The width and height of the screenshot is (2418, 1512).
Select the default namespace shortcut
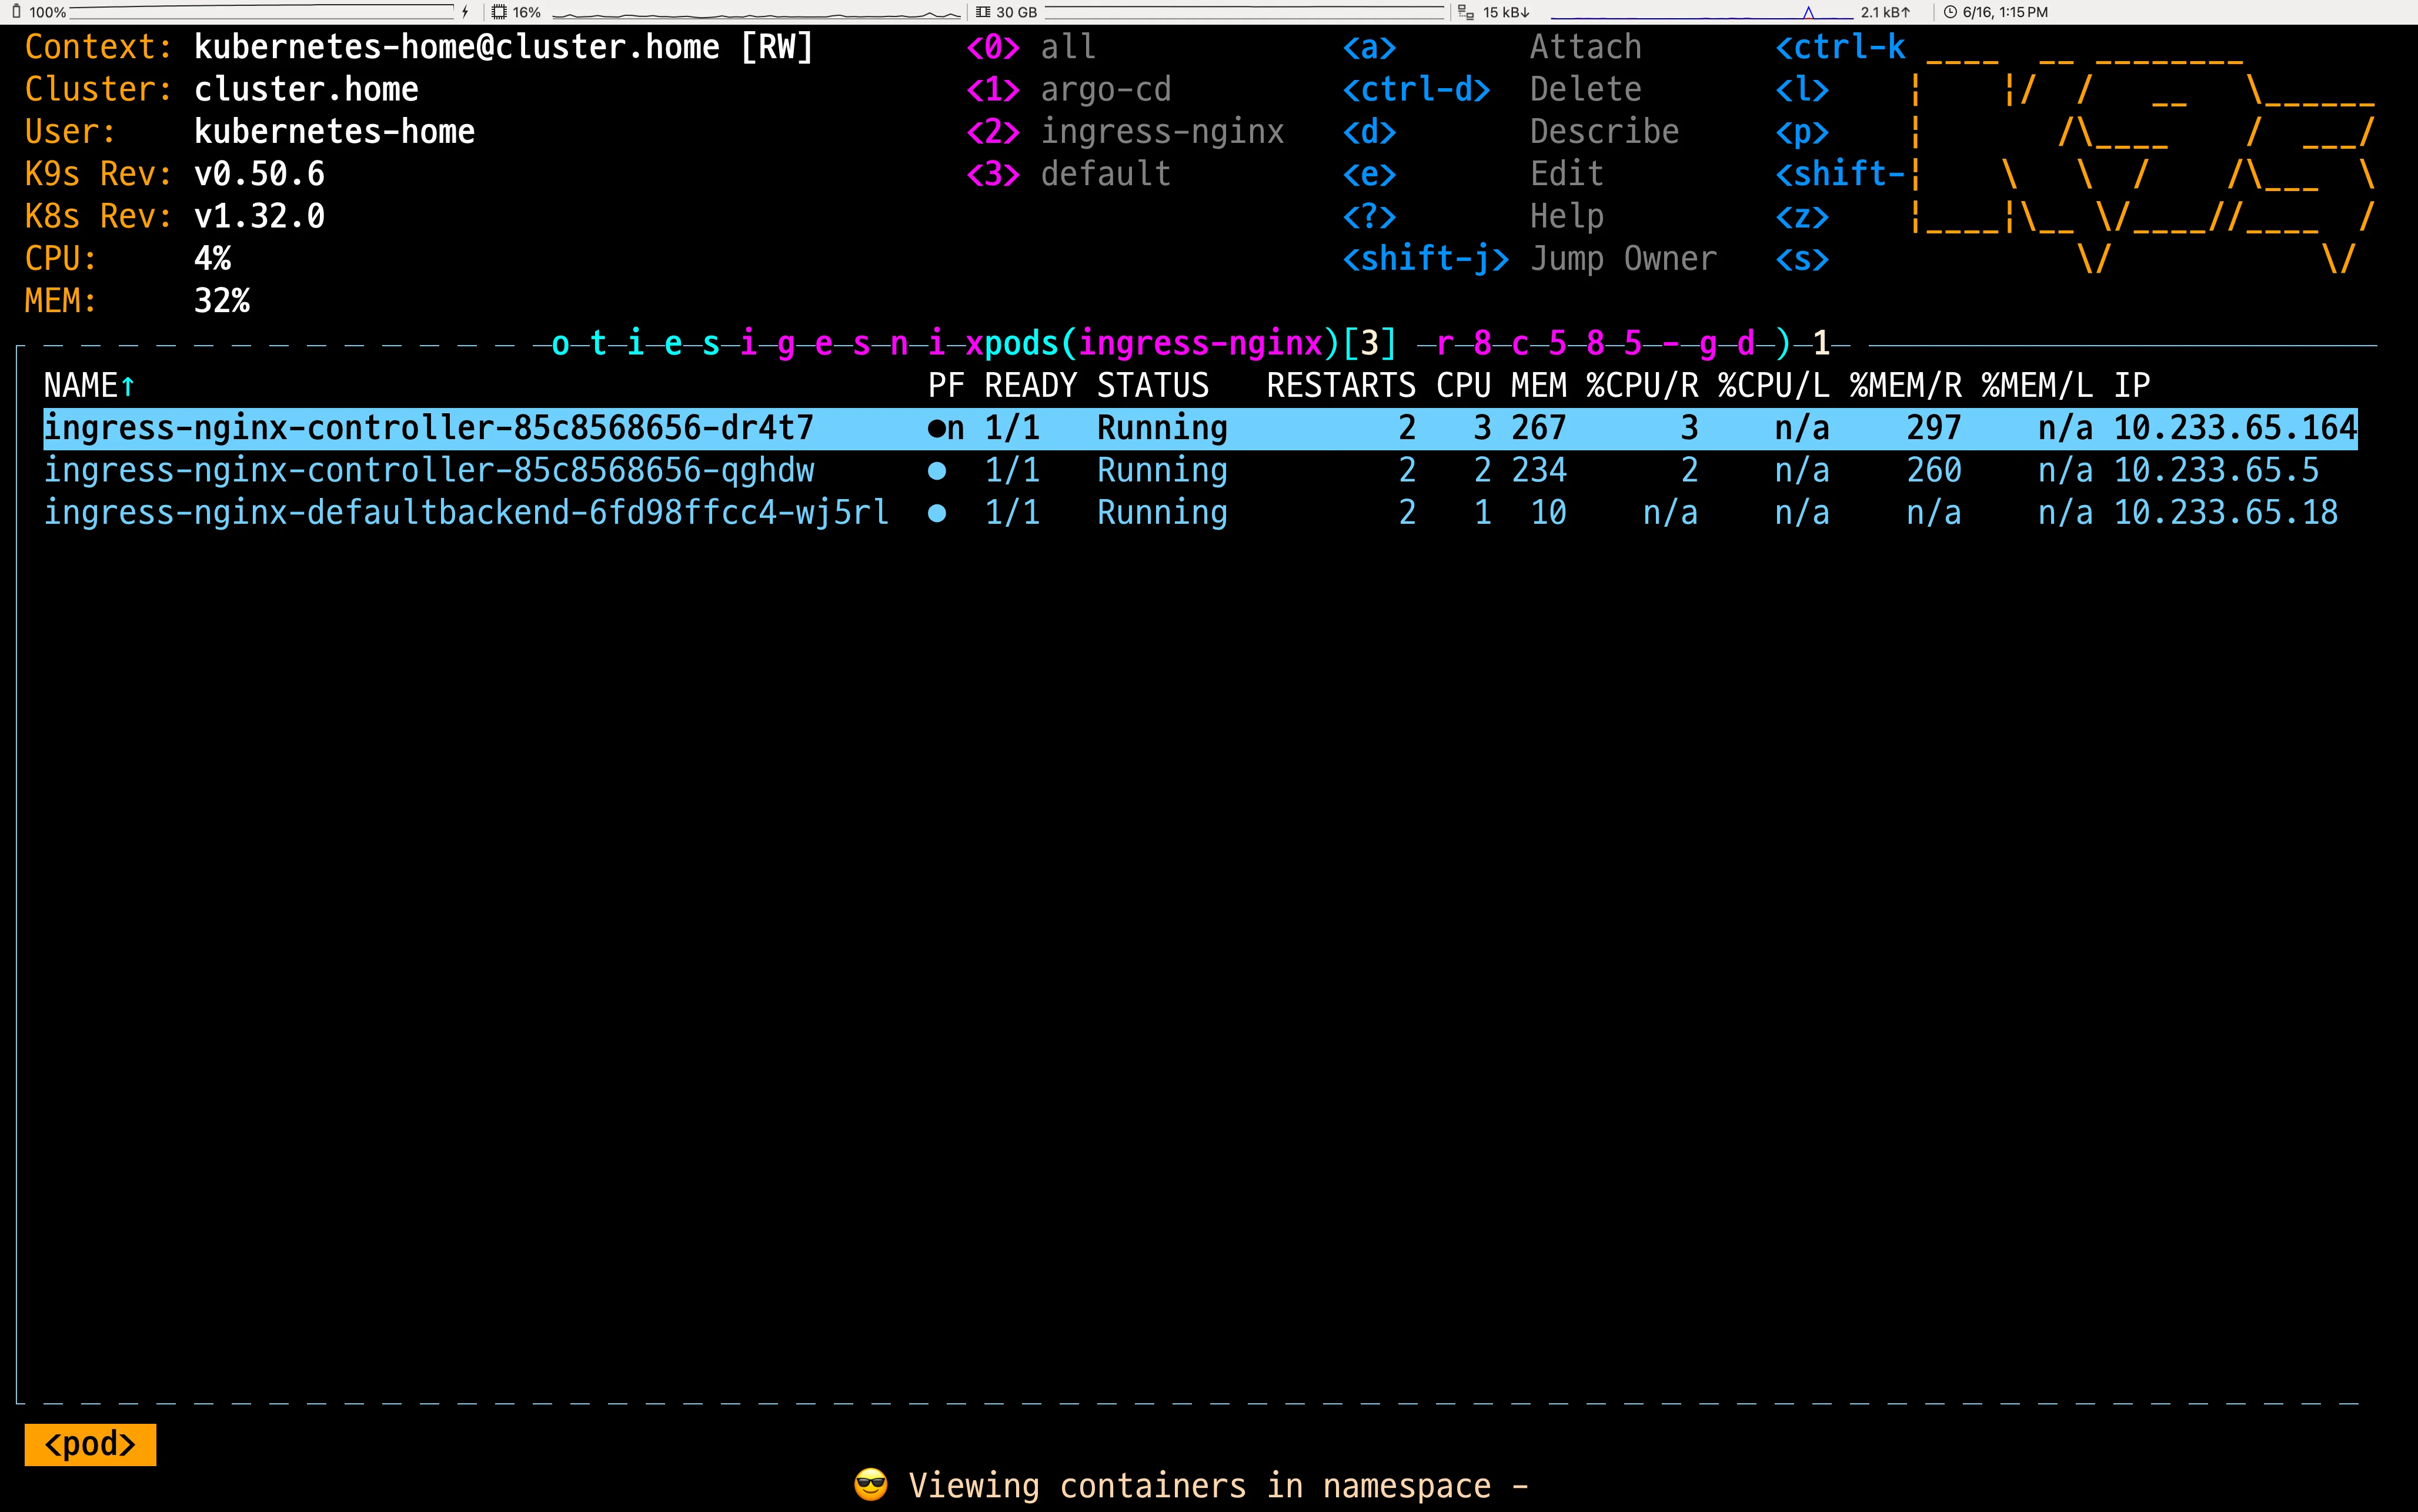tap(1067, 174)
